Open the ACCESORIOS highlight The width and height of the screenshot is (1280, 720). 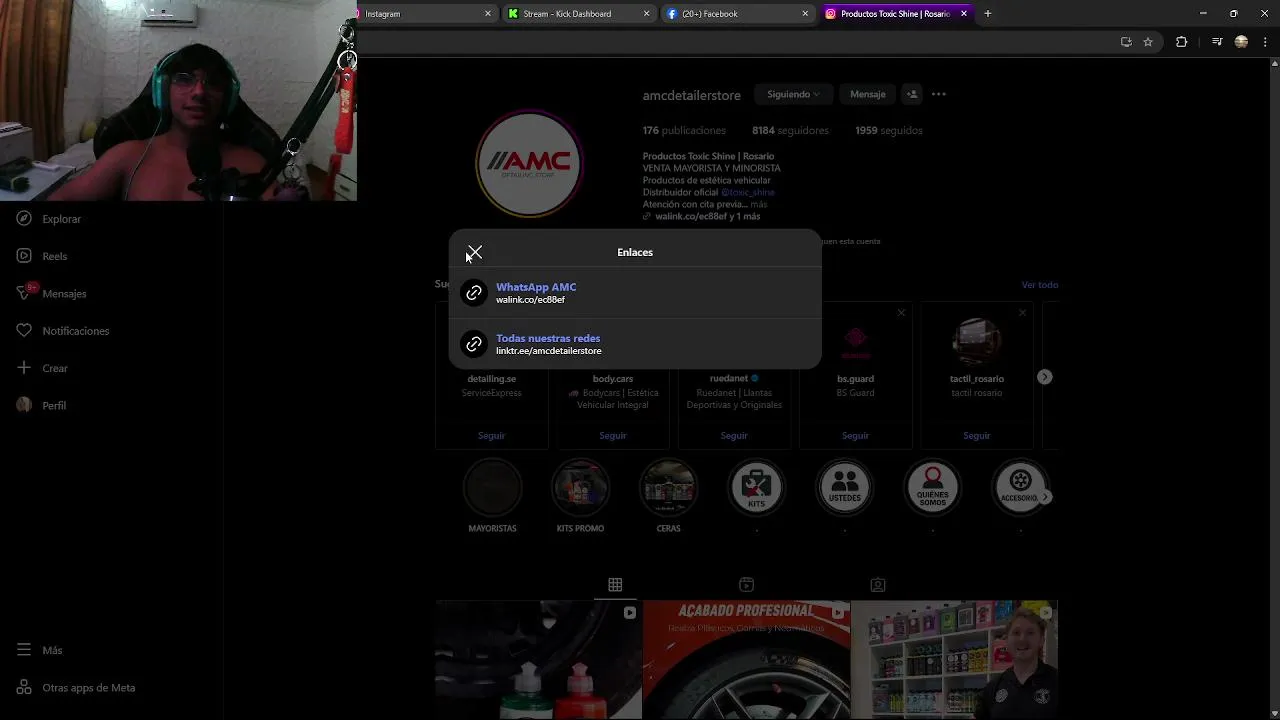(x=1018, y=487)
